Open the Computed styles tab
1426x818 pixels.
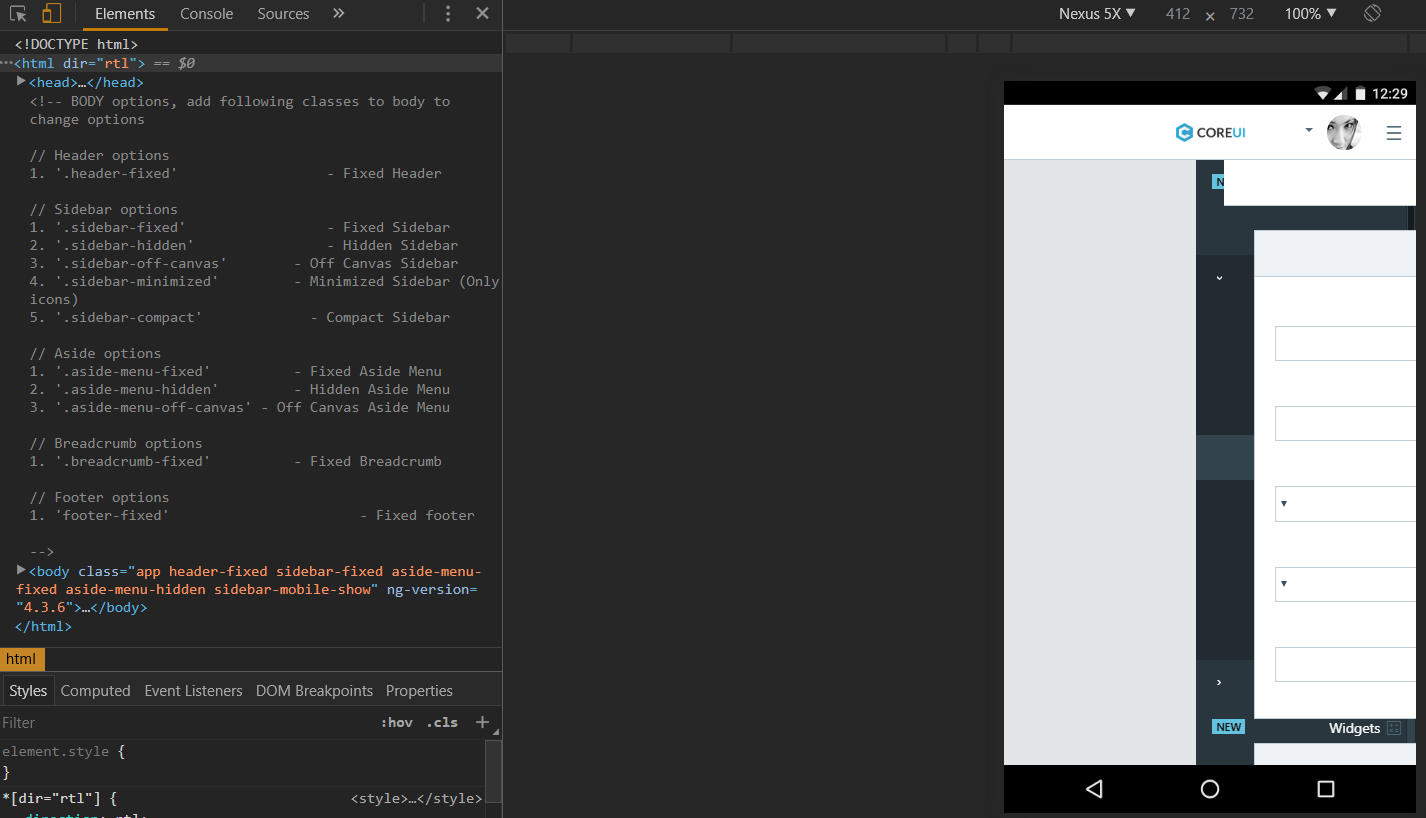95,691
